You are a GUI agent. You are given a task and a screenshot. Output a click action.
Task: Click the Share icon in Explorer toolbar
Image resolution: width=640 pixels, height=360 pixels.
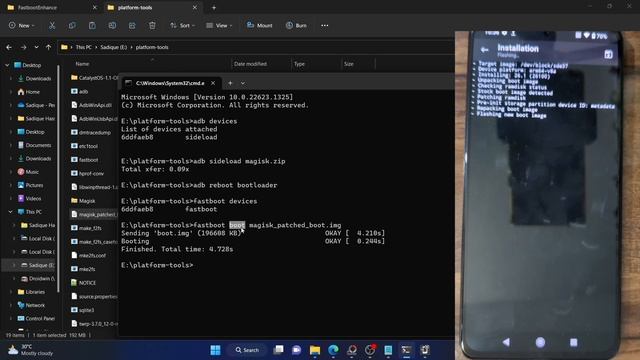pyautogui.click(x=132, y=25)
